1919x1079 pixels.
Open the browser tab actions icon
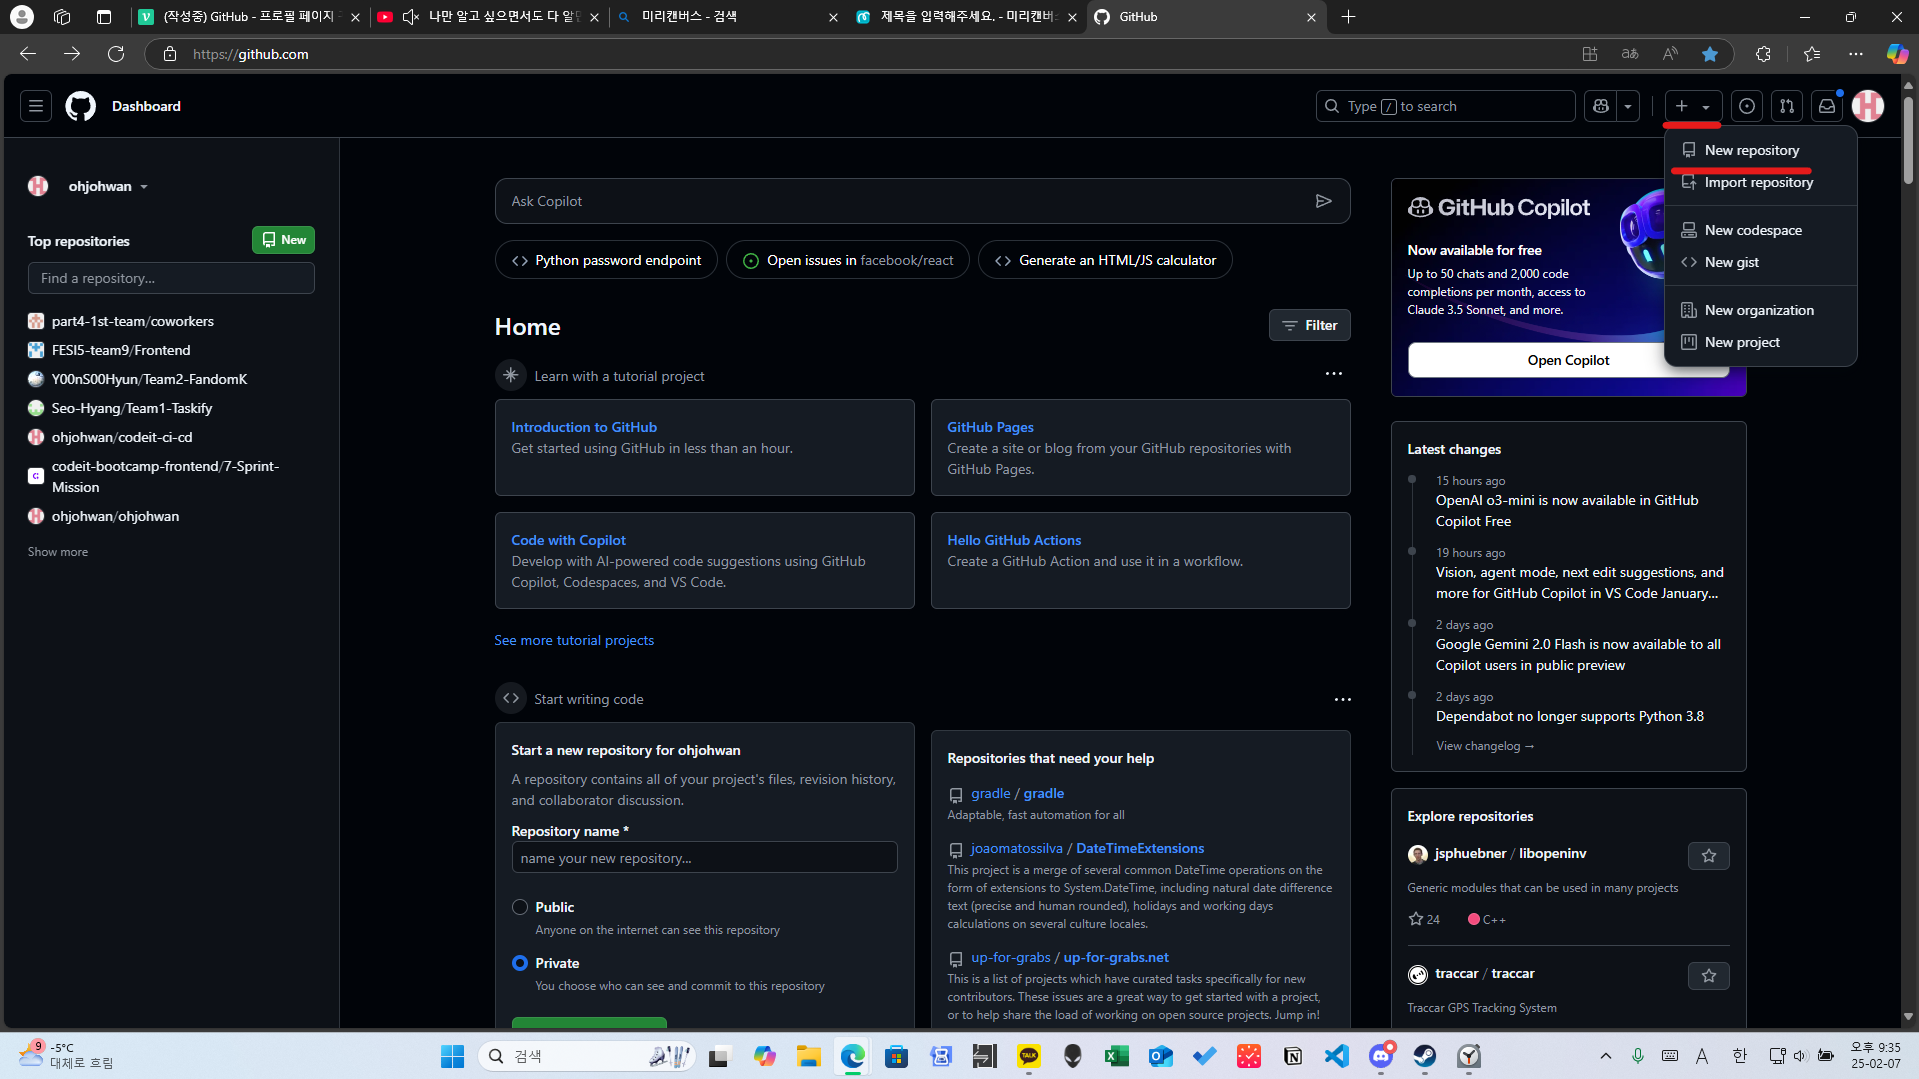pos(104,17)
